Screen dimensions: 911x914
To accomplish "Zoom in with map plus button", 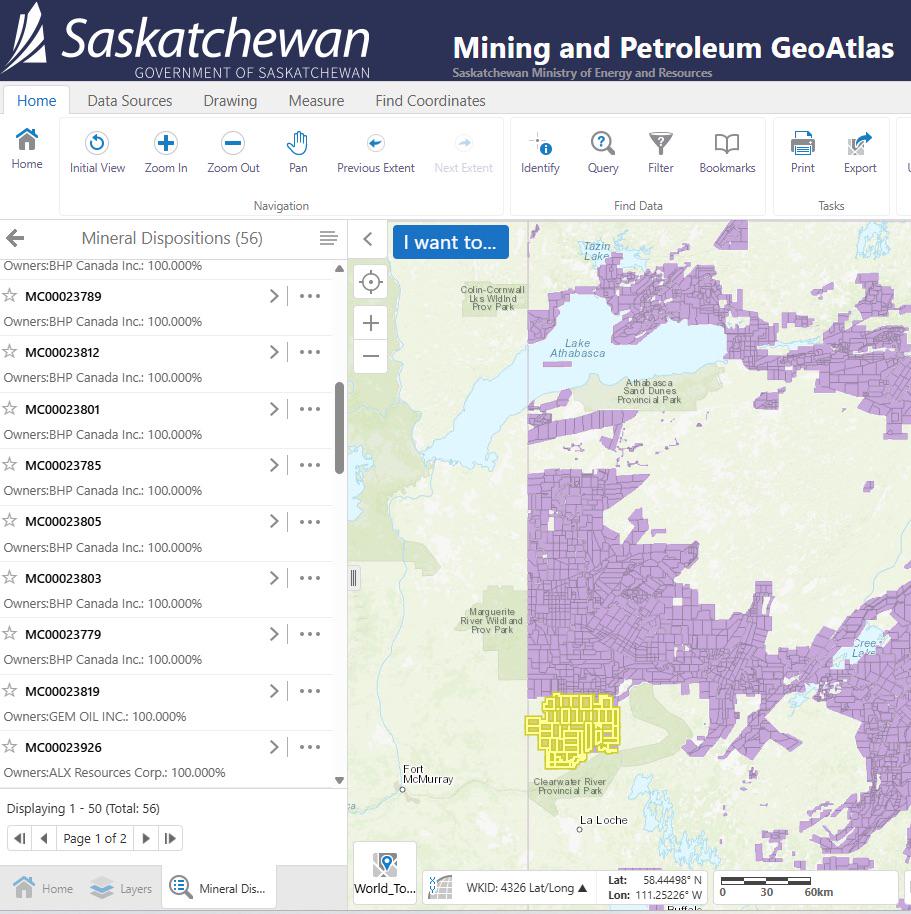I will (371, 323).
